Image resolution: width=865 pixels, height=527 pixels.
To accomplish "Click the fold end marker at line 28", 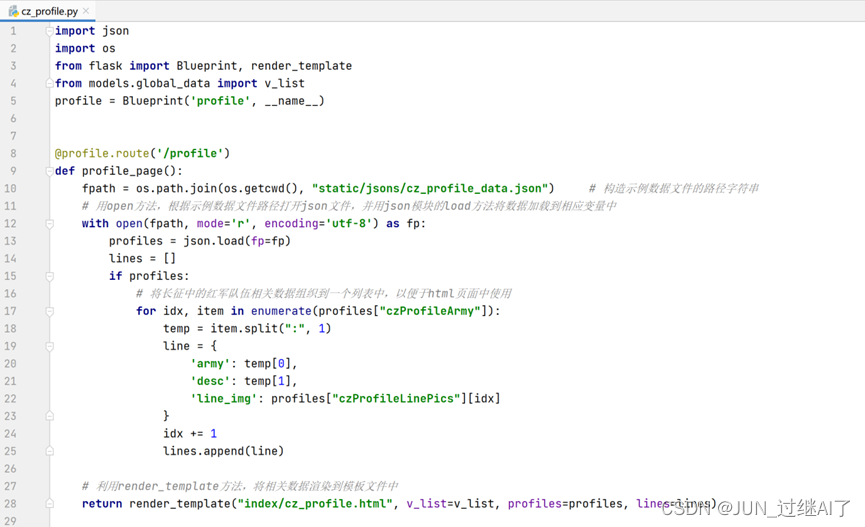I will pyautogui.click(x=49, y=504).
